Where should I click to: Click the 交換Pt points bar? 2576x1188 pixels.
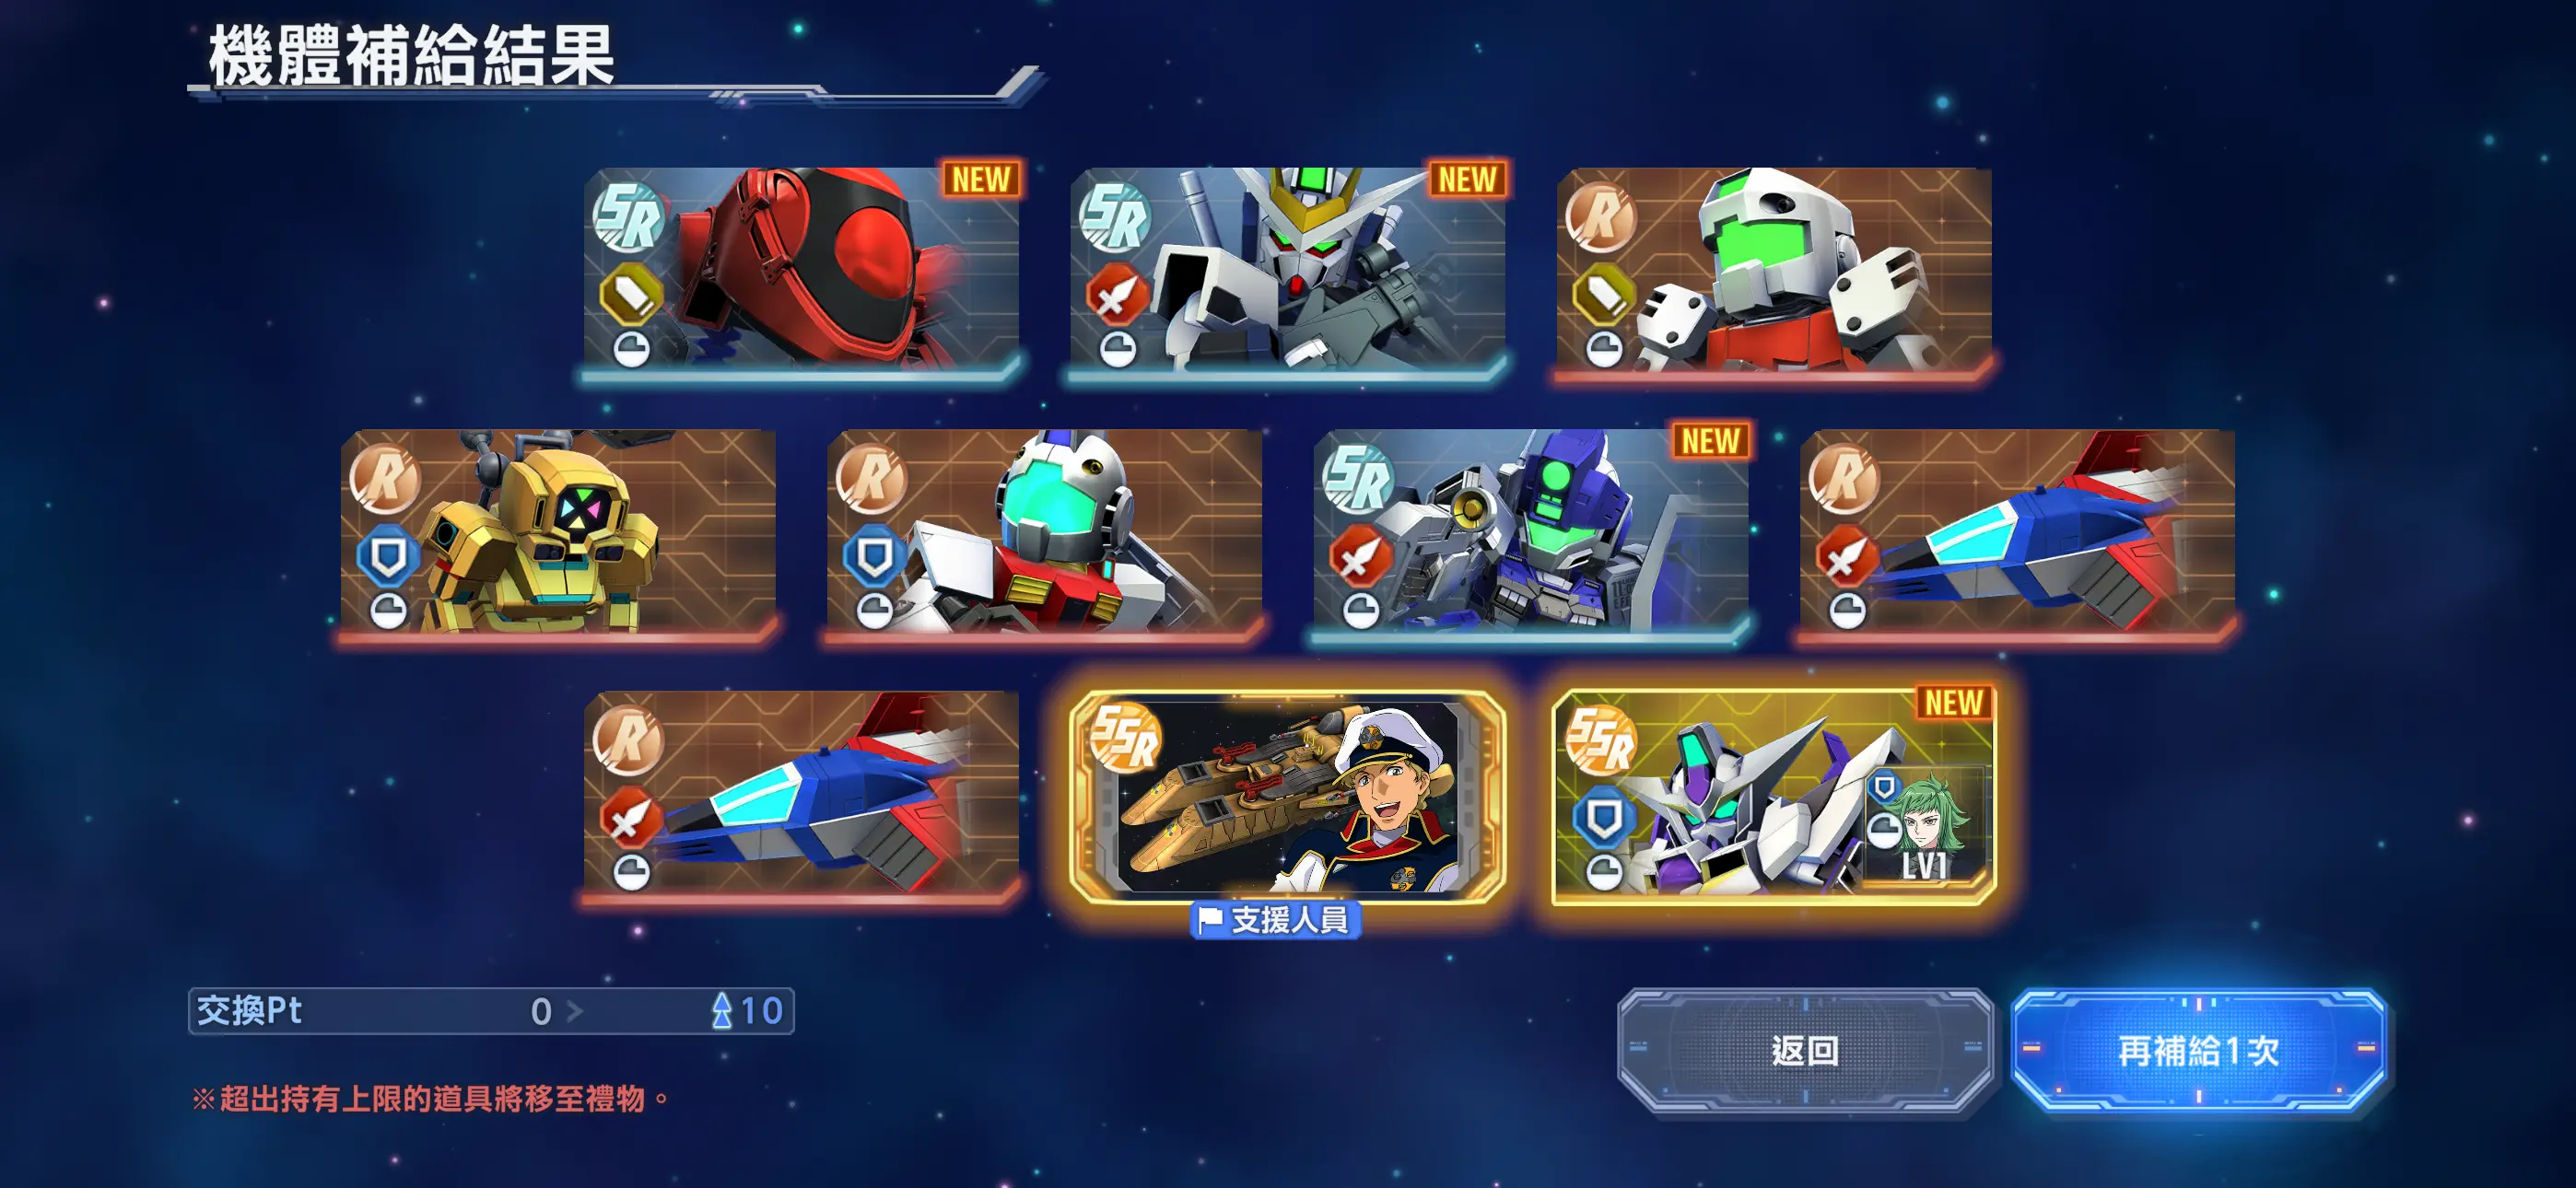click(491, 1010)
